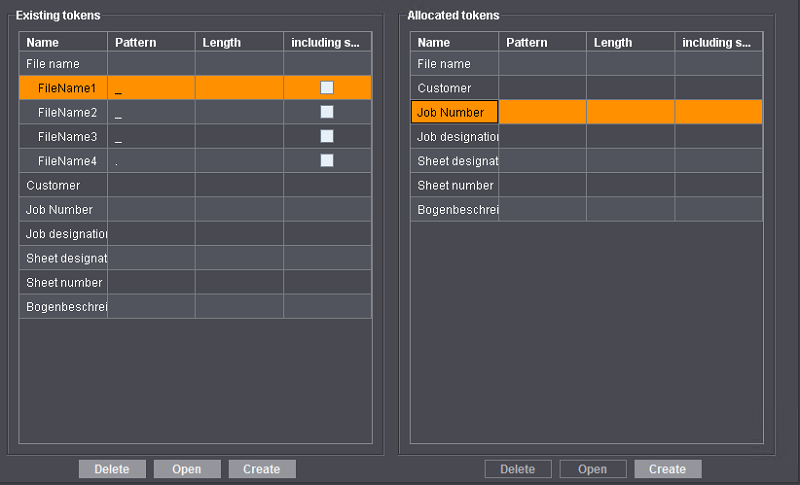This screenshot has height=485, width=800.
Task: Click Create button under Allocated tokens
Action: pos(668,469)
